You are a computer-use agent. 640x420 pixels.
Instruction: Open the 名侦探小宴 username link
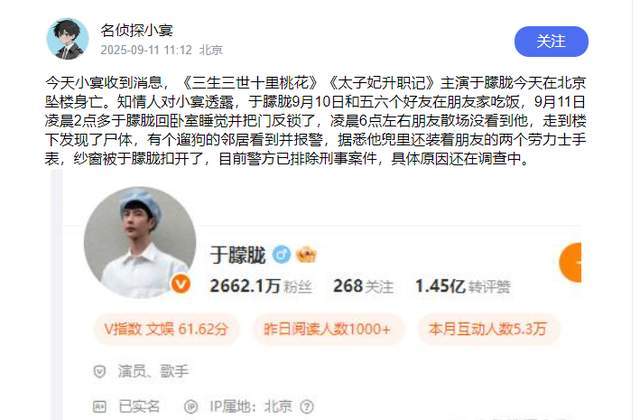[x=137, y=30]
